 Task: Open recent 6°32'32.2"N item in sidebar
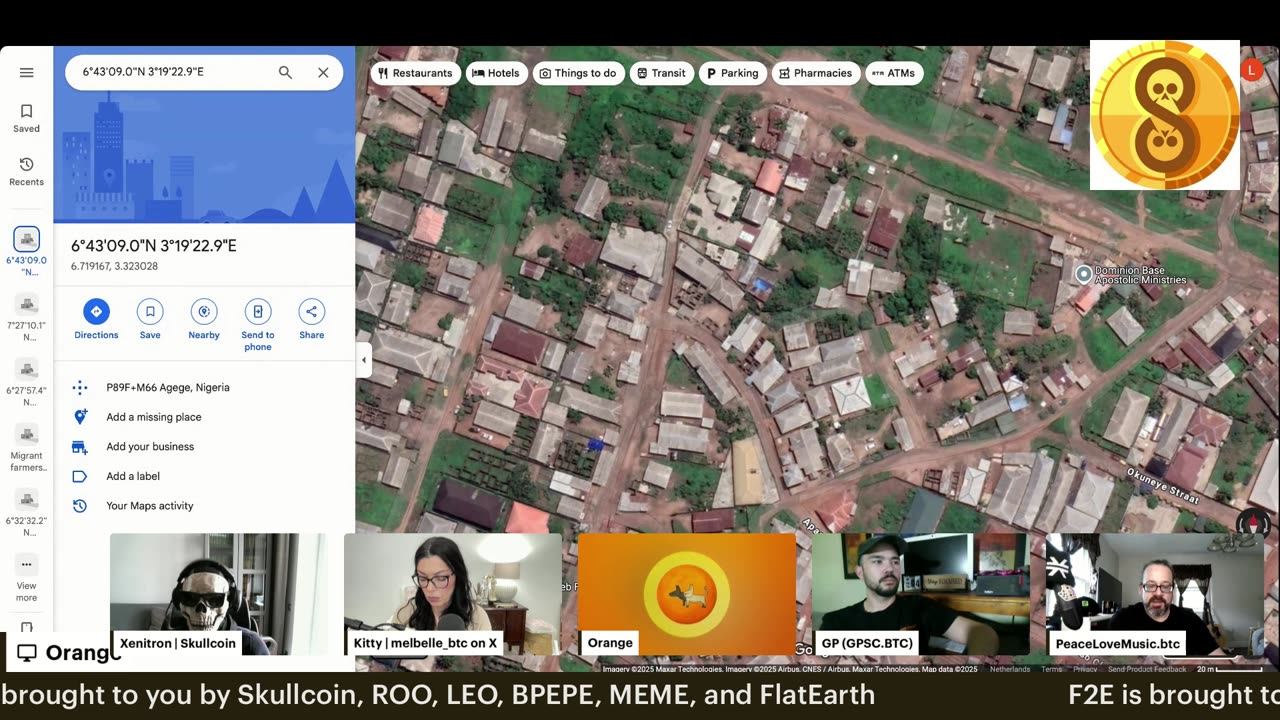click(27, 512)
